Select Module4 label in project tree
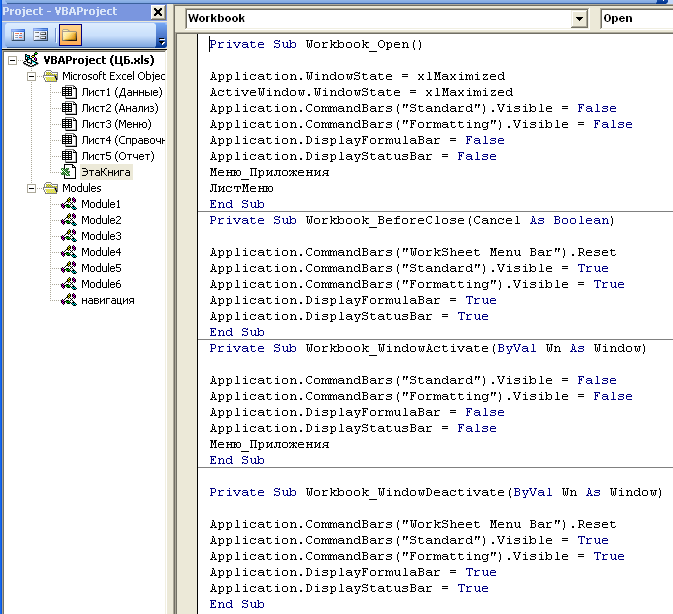Screen dimensions: 673x614 (101, 252)
